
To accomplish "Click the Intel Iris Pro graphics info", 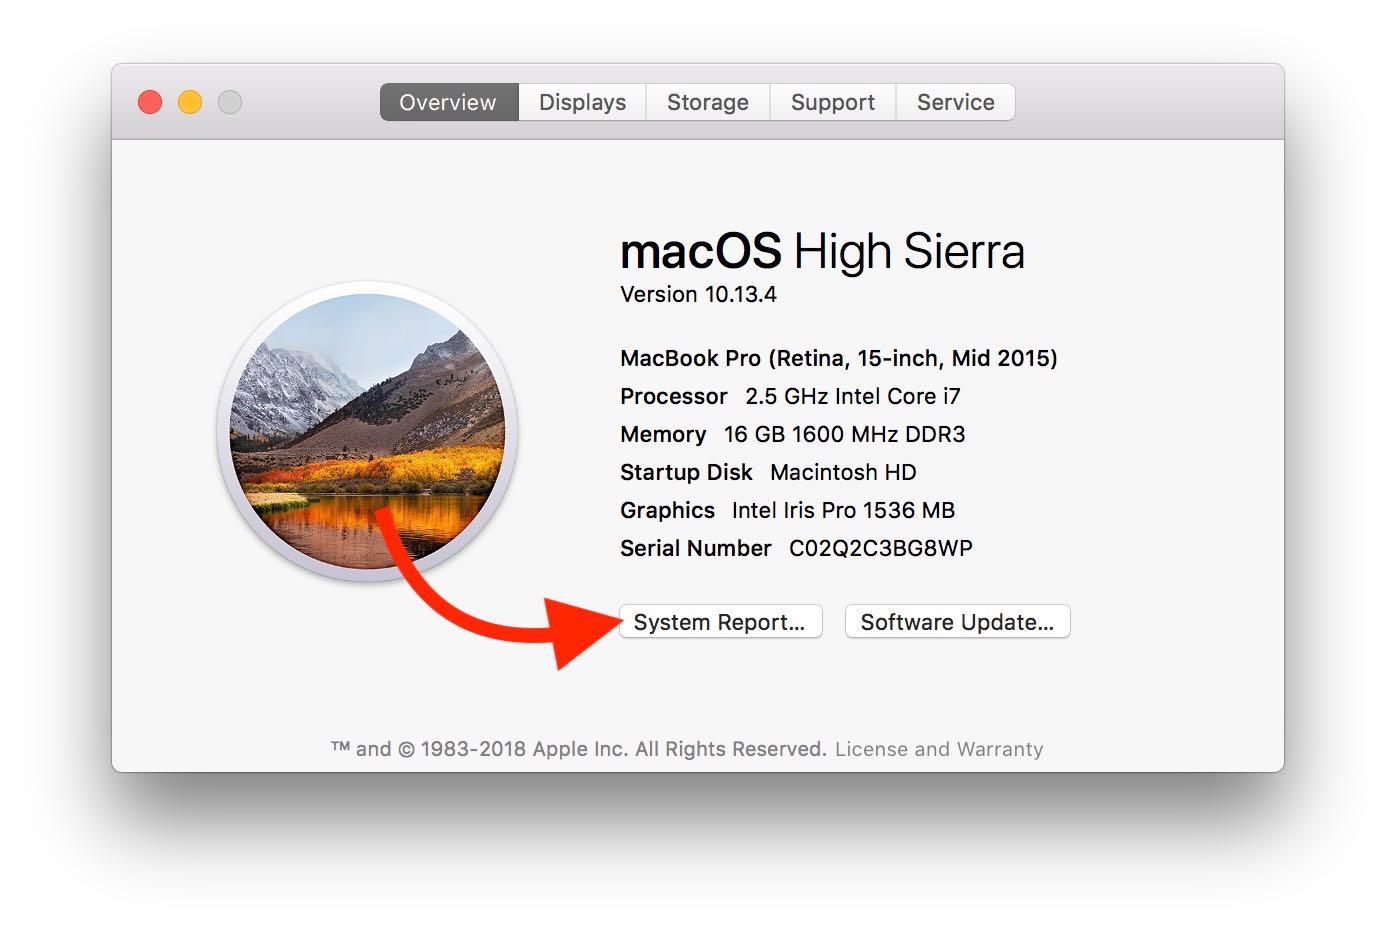I will coord(787,510).
